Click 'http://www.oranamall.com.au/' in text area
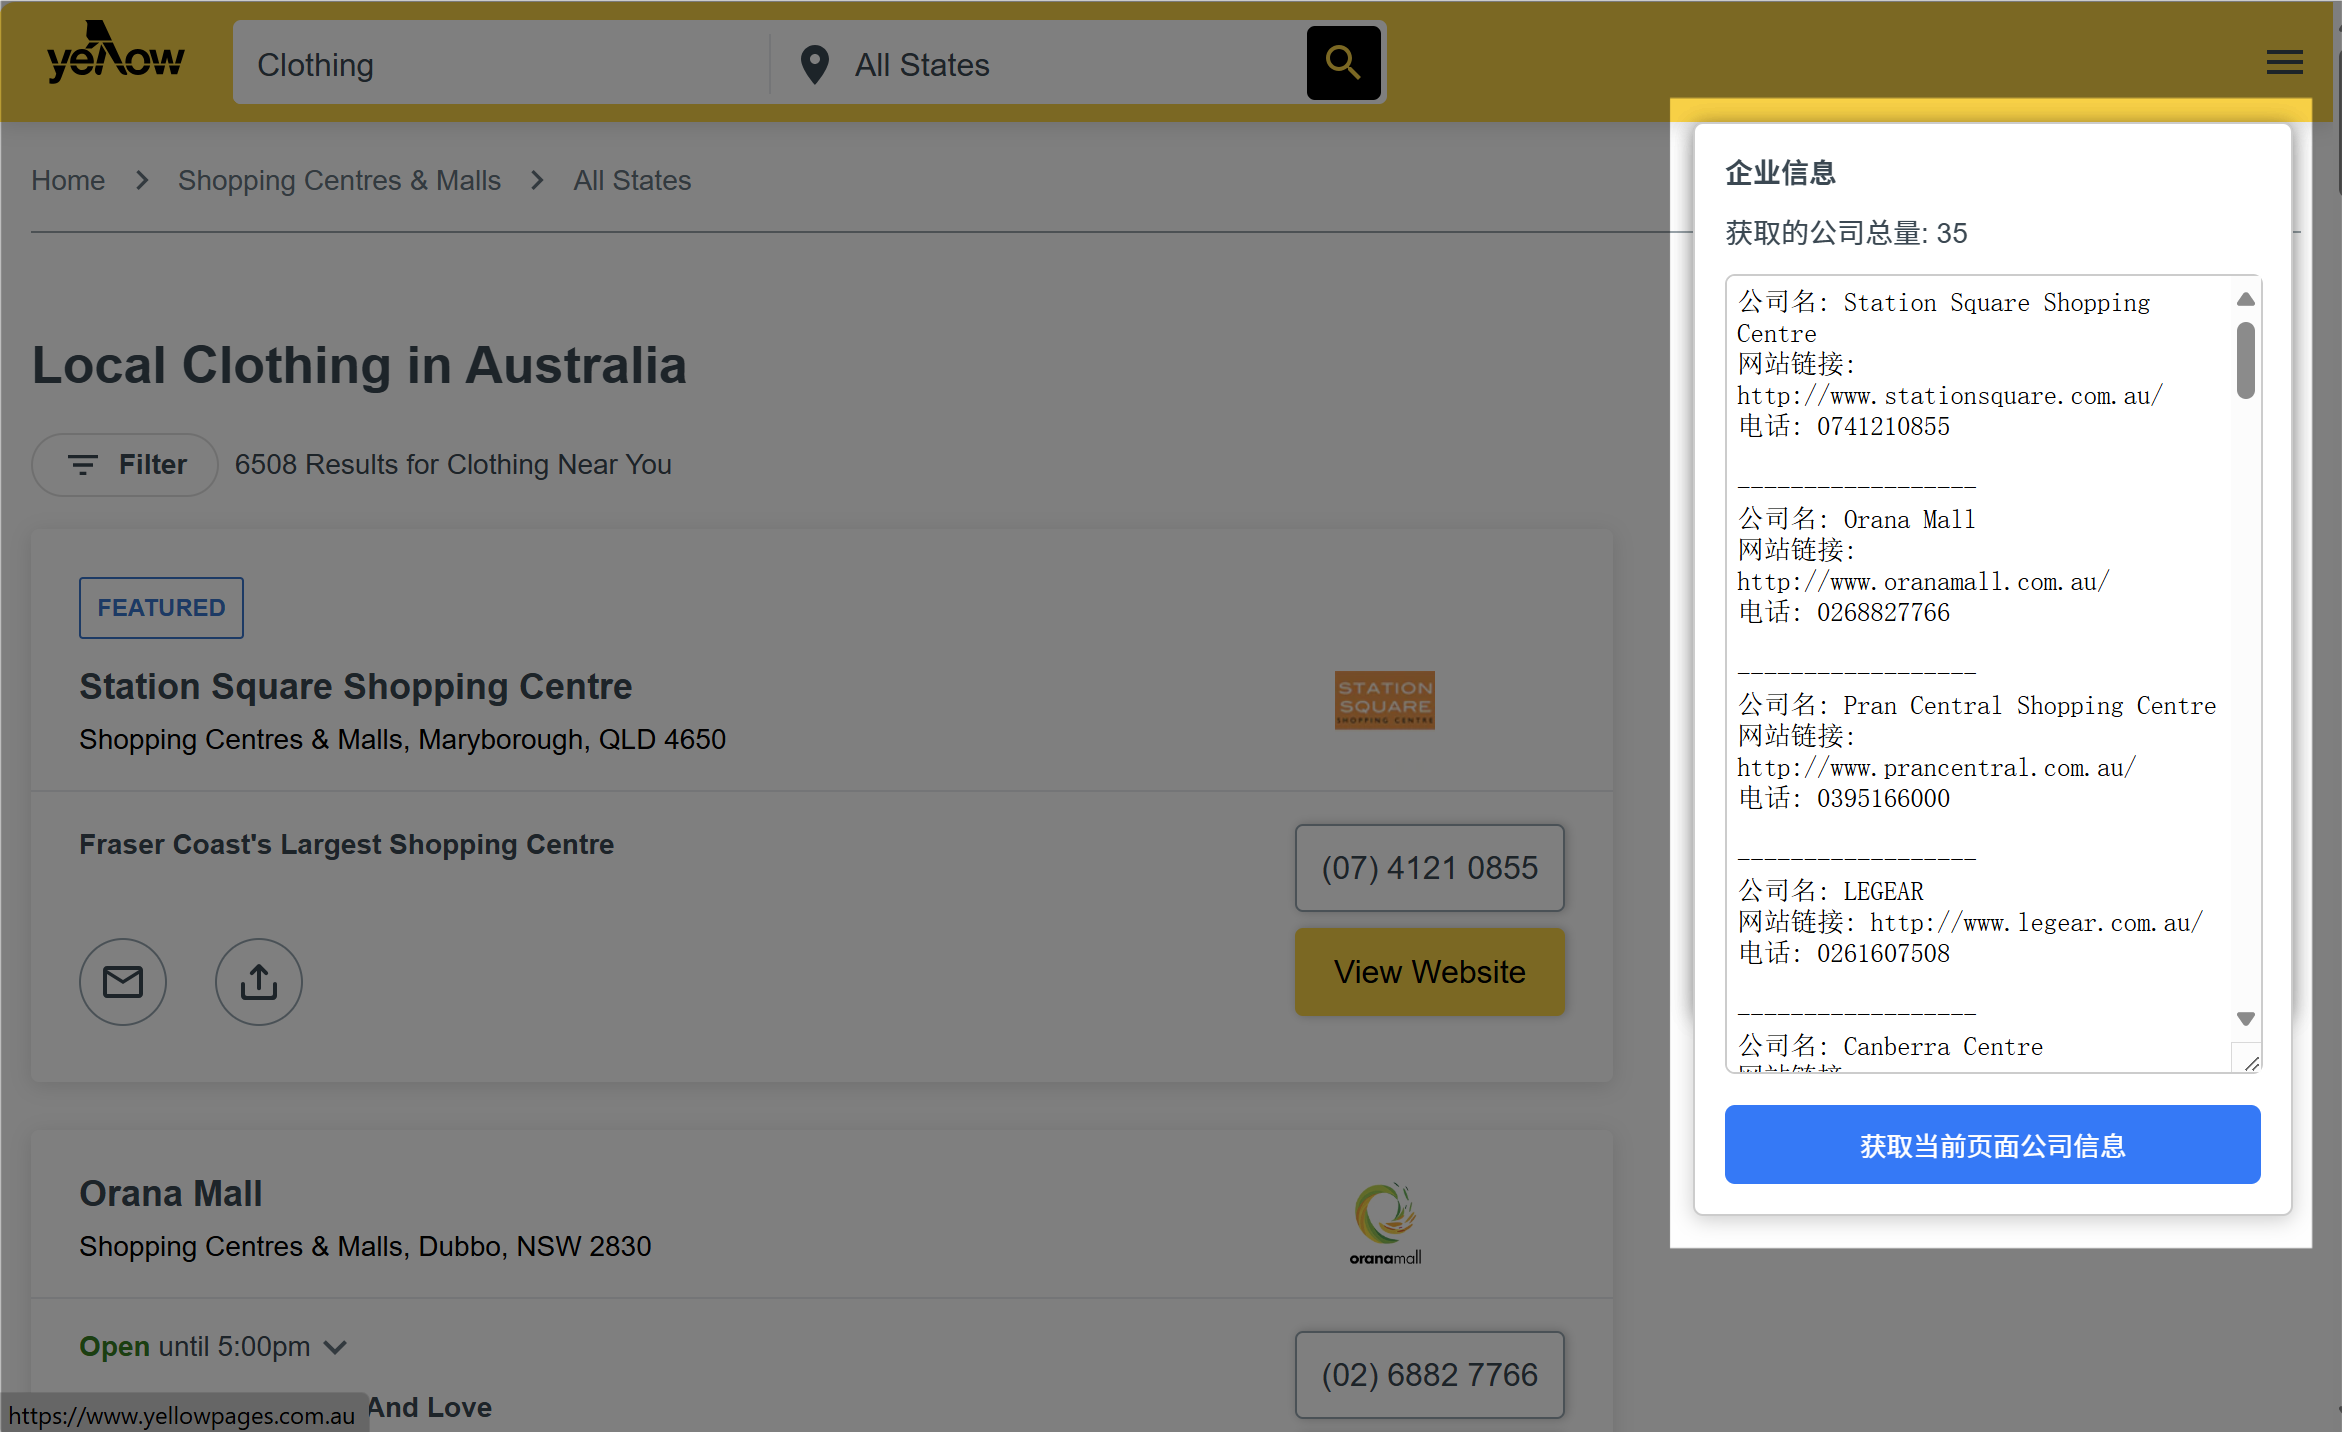Viewport: 2342px width, 1432px height. (1923, 582)
